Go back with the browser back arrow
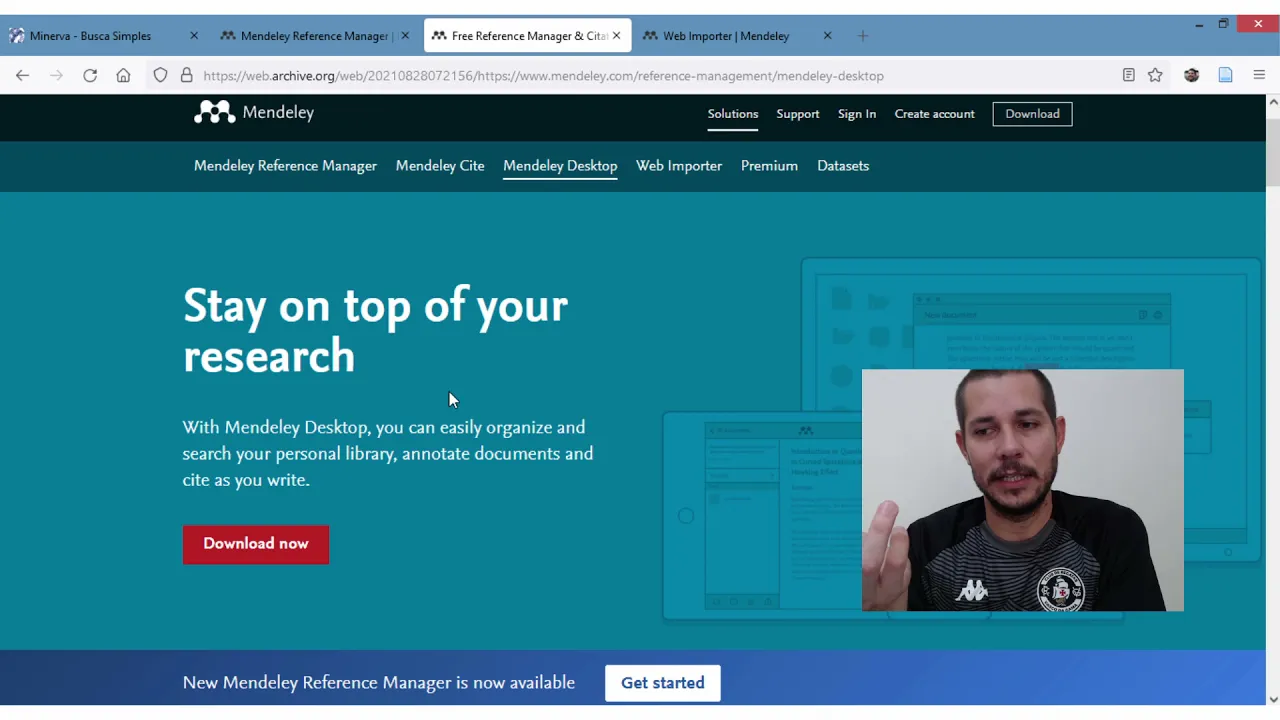1280x720 pixels. pyautogui.click(x=22, y=75)
